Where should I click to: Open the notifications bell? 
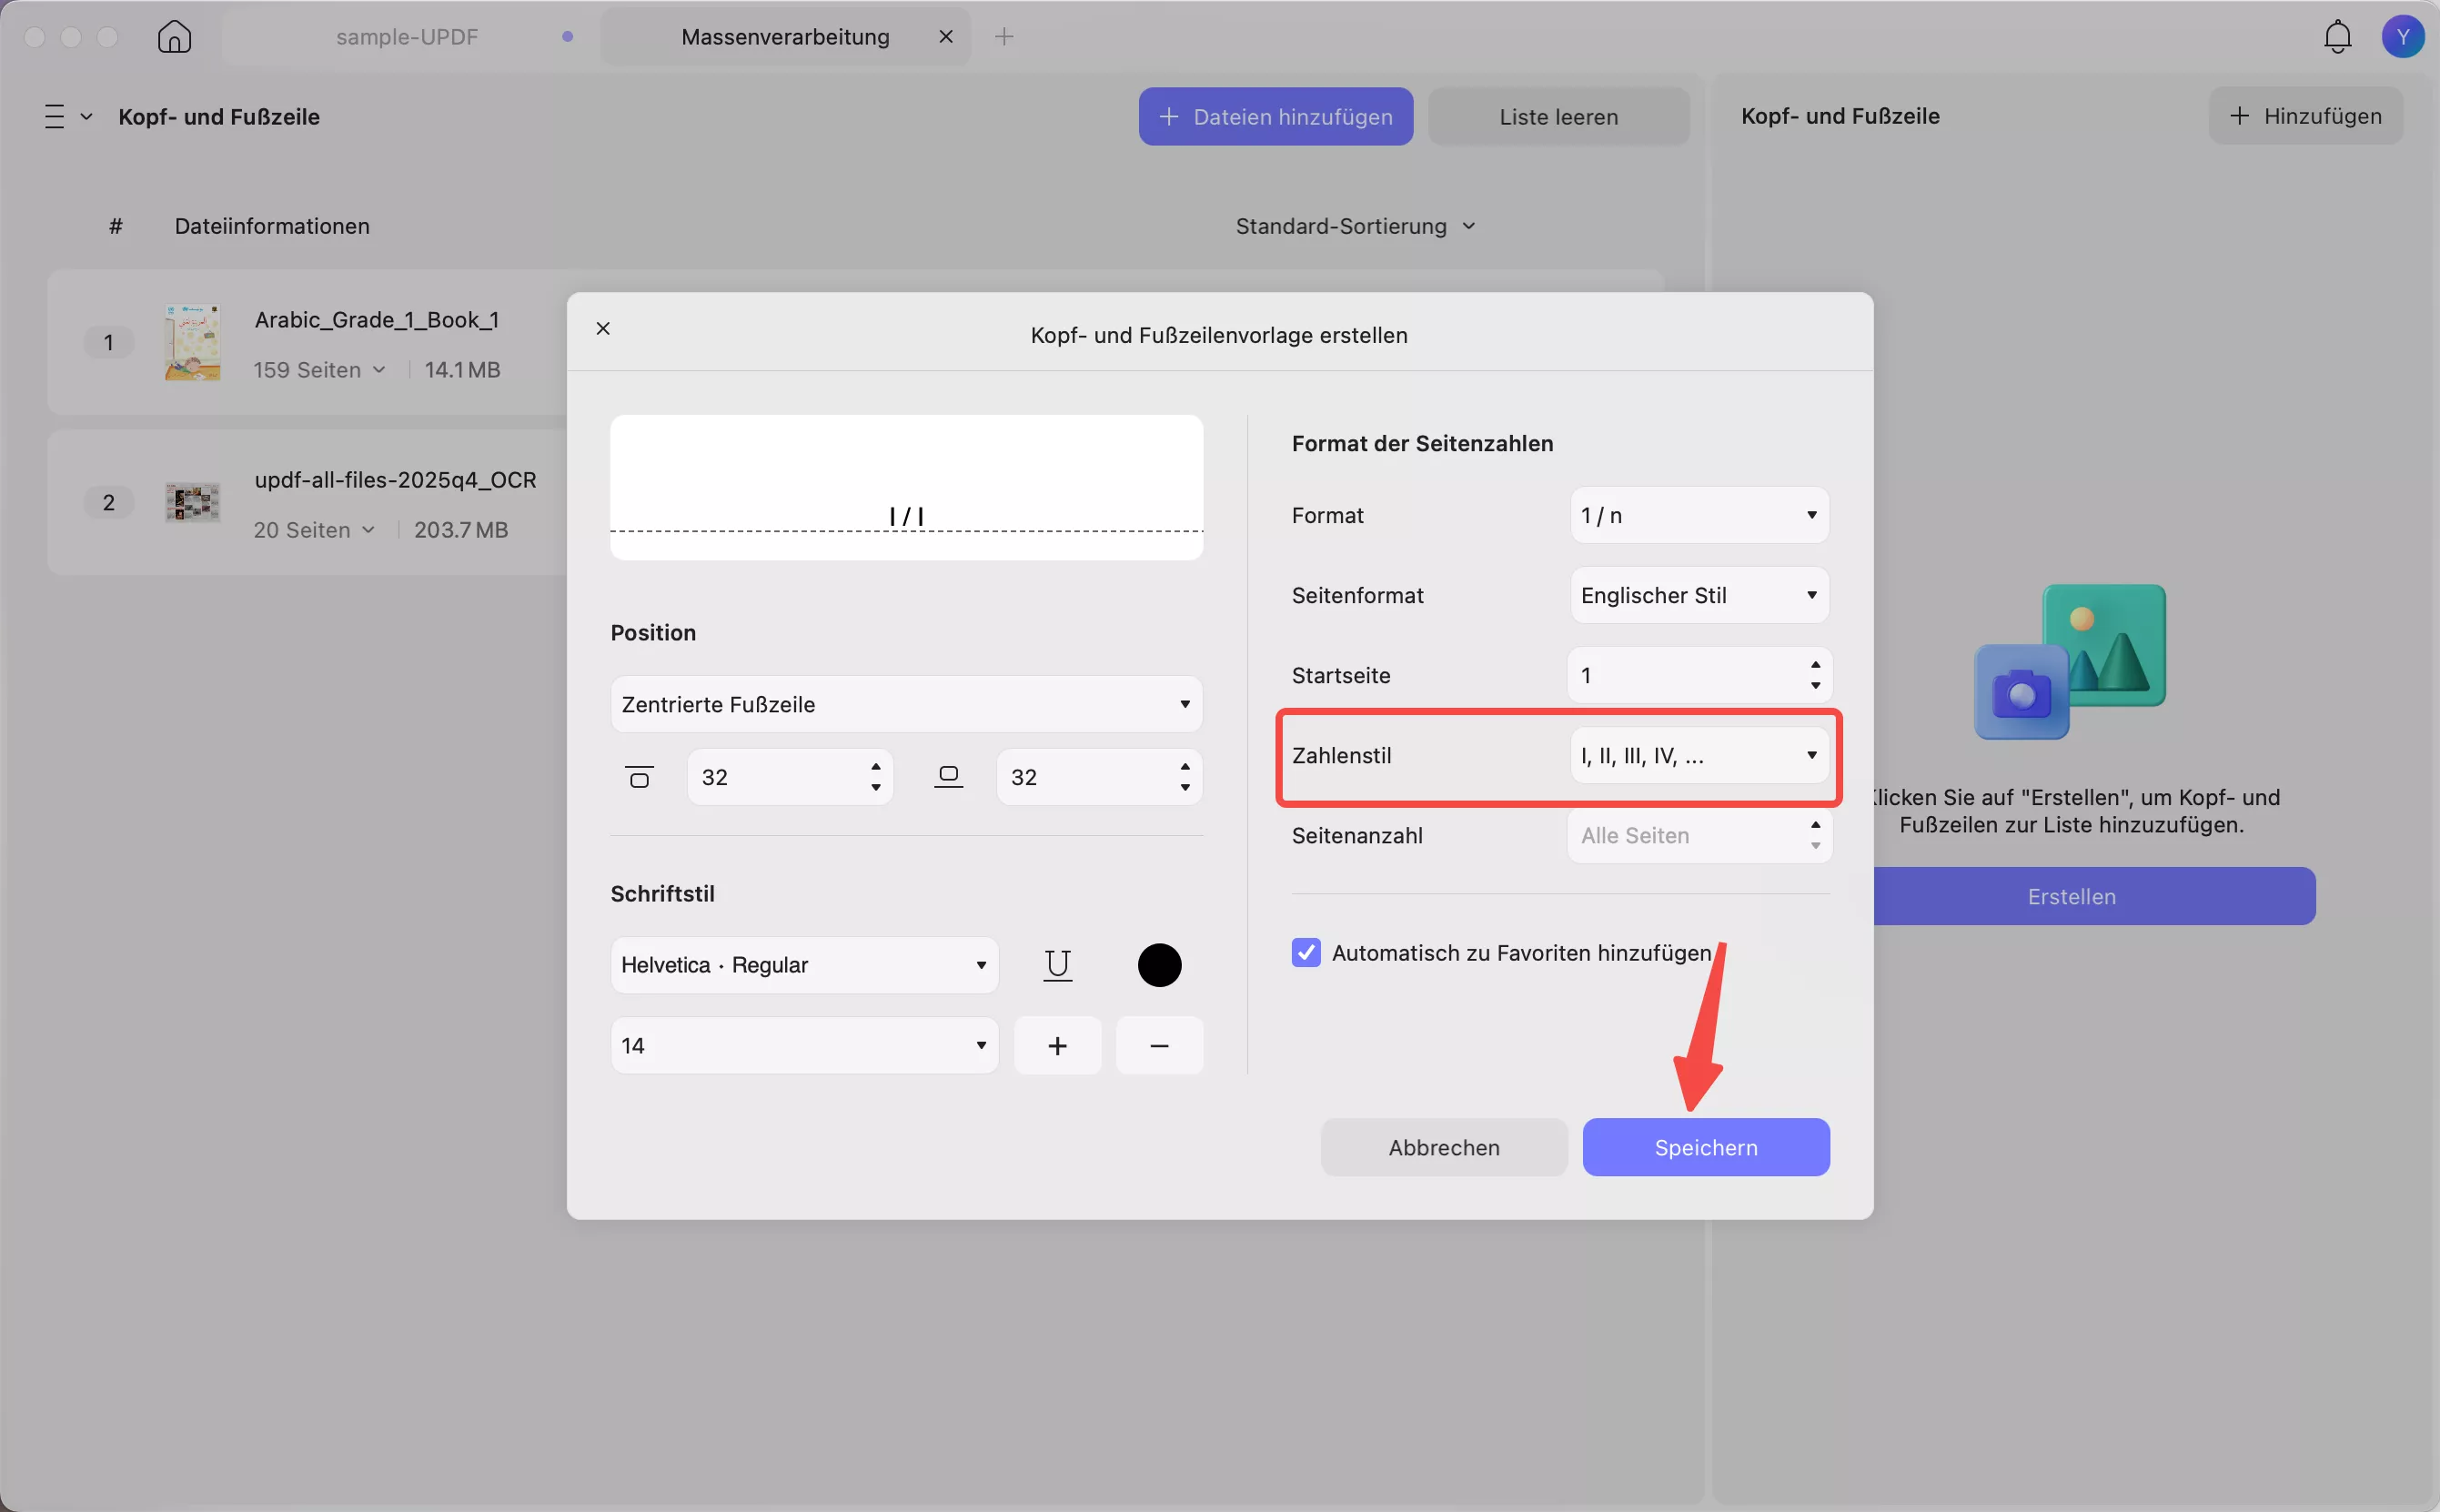pyautogui.click(x=2337, y=37)
